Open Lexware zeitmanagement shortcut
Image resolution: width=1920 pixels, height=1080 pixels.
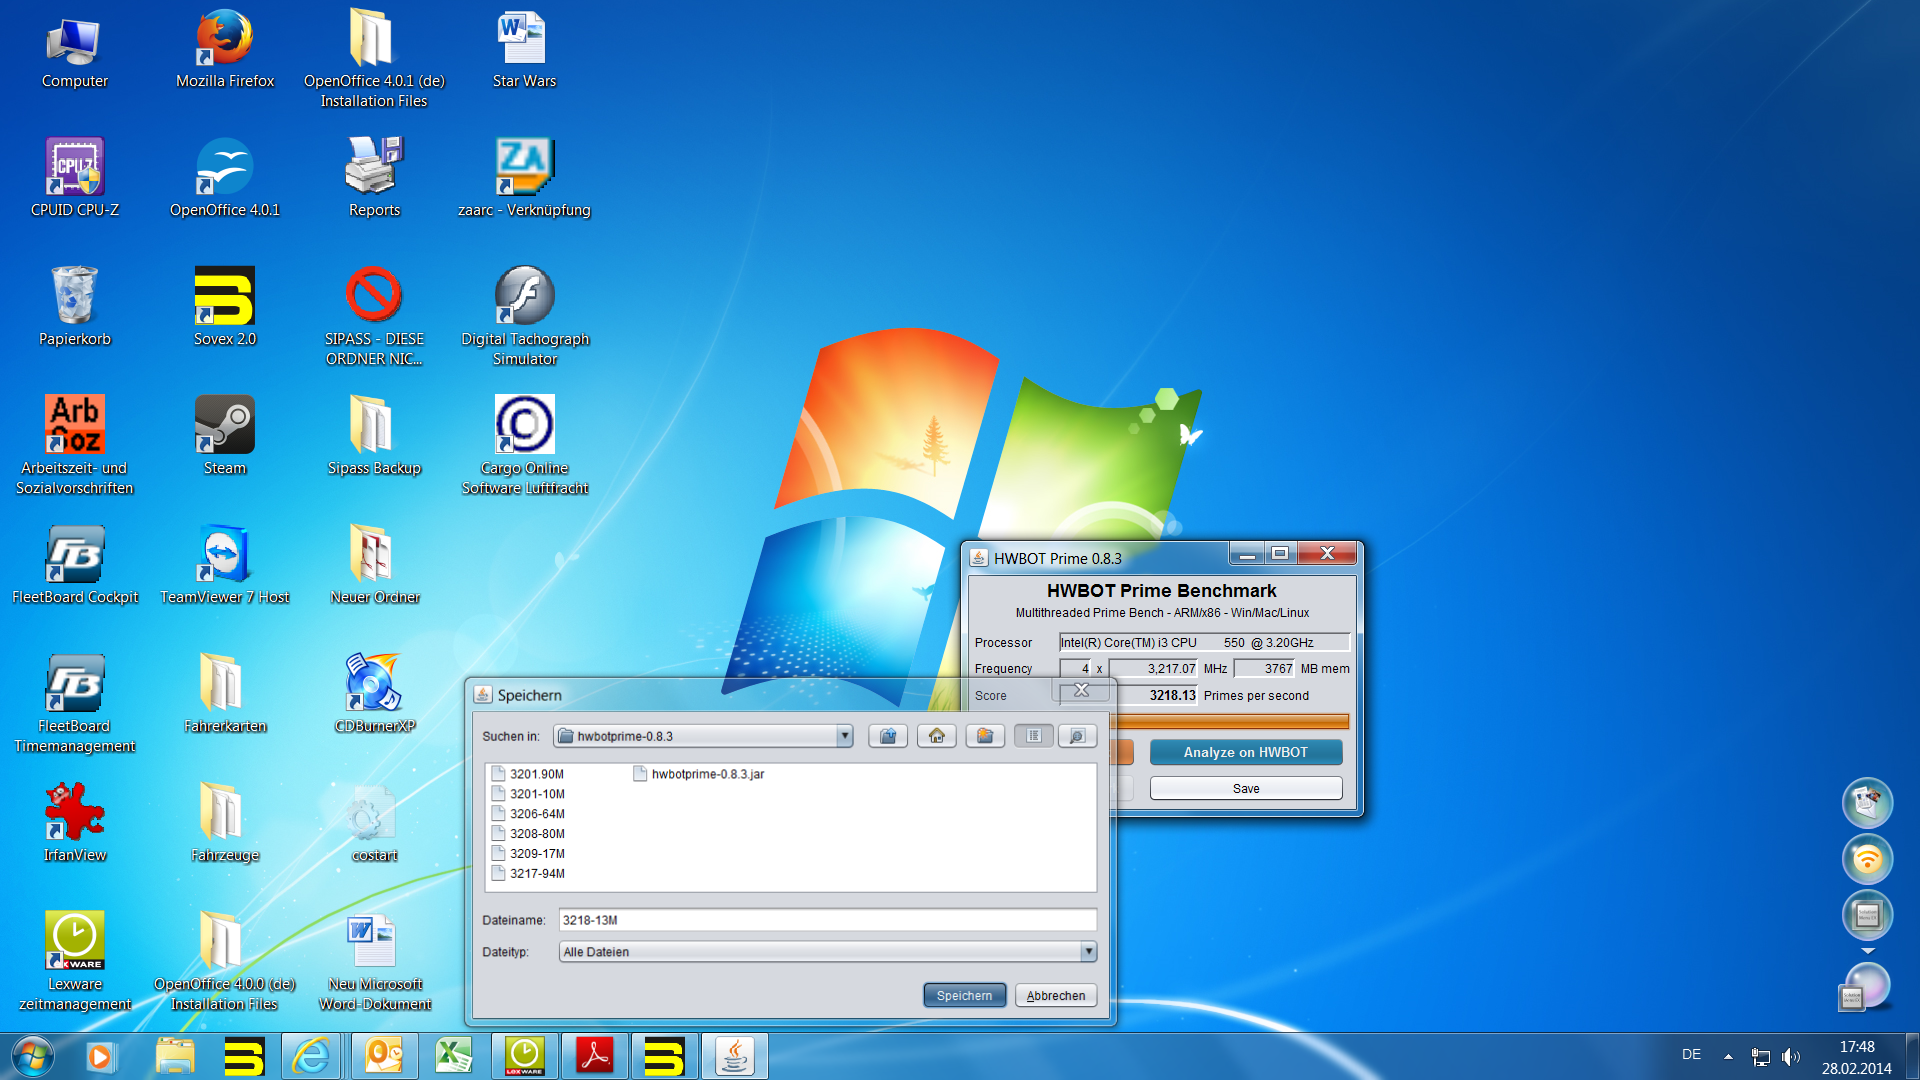(74, 961)
